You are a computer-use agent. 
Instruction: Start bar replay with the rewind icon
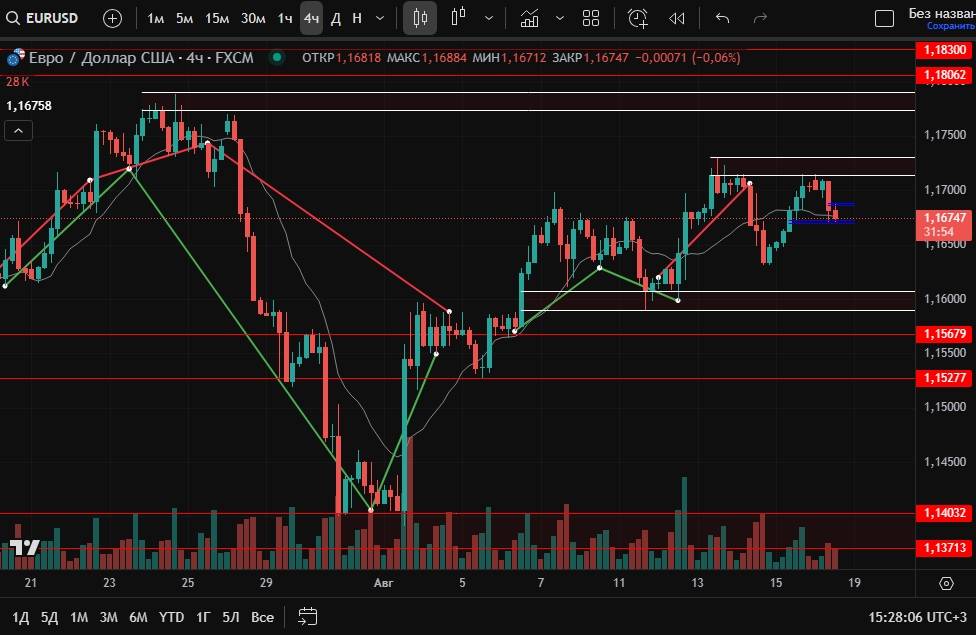[677, 18]
